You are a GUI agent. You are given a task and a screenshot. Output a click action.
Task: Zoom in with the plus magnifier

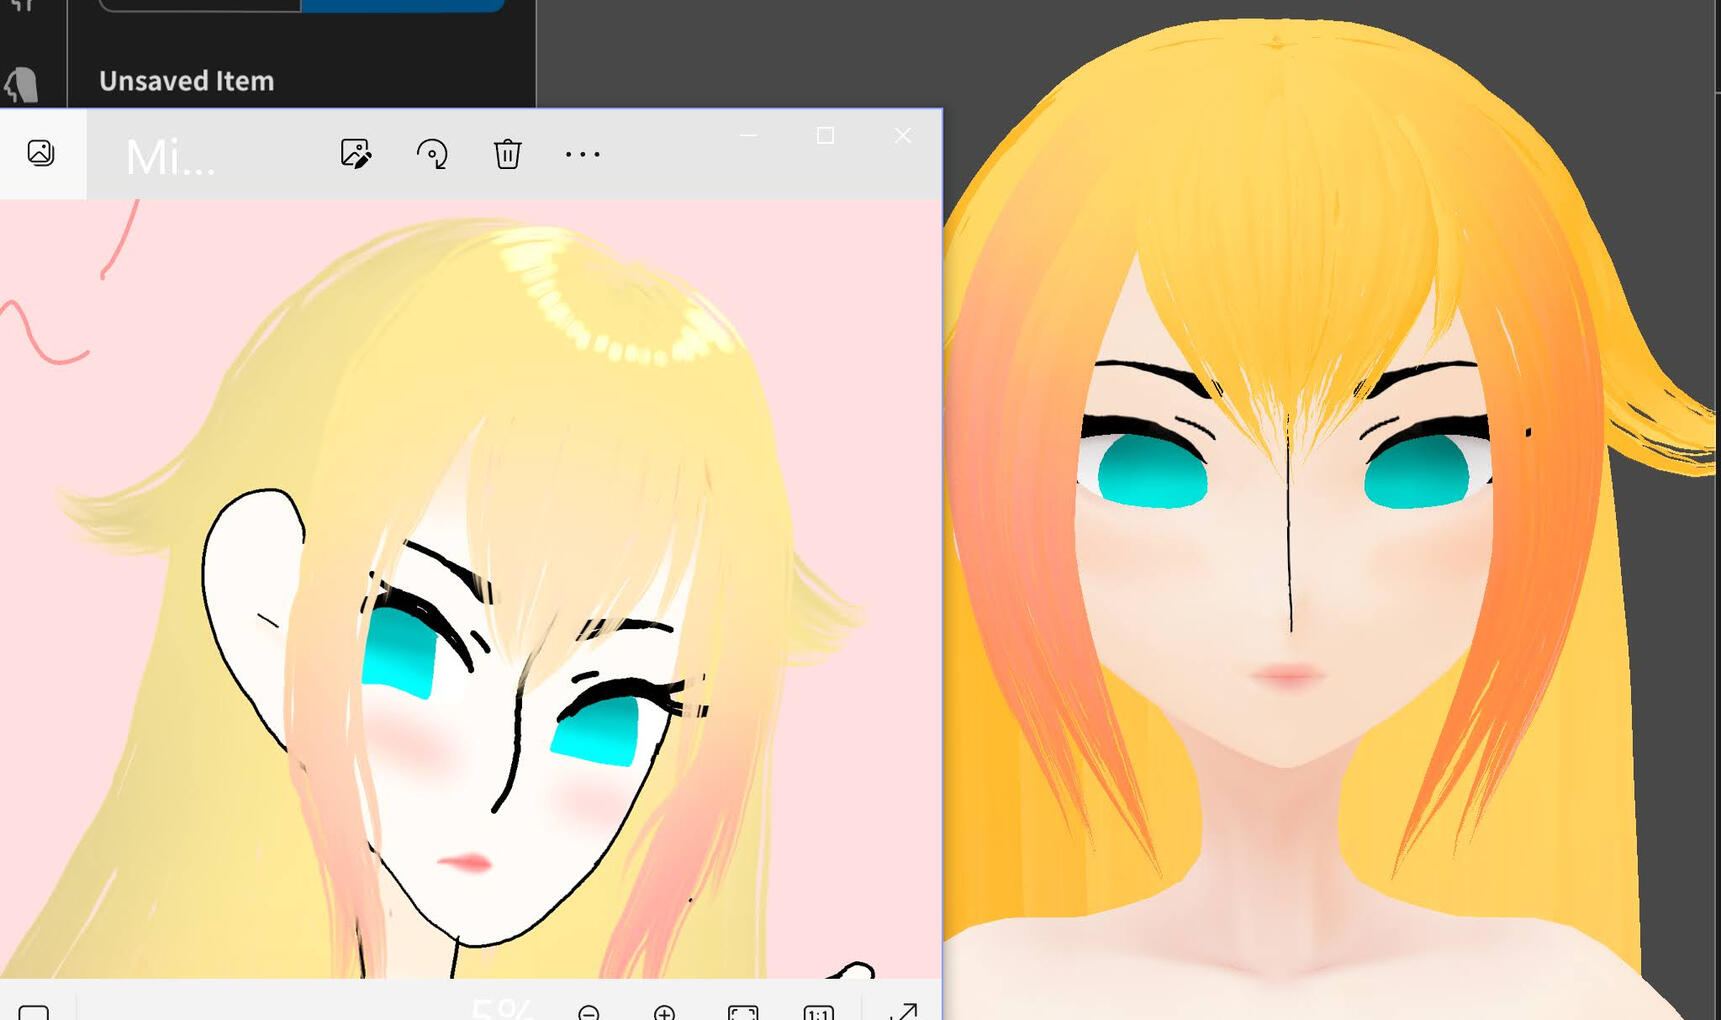(664, 1012)
